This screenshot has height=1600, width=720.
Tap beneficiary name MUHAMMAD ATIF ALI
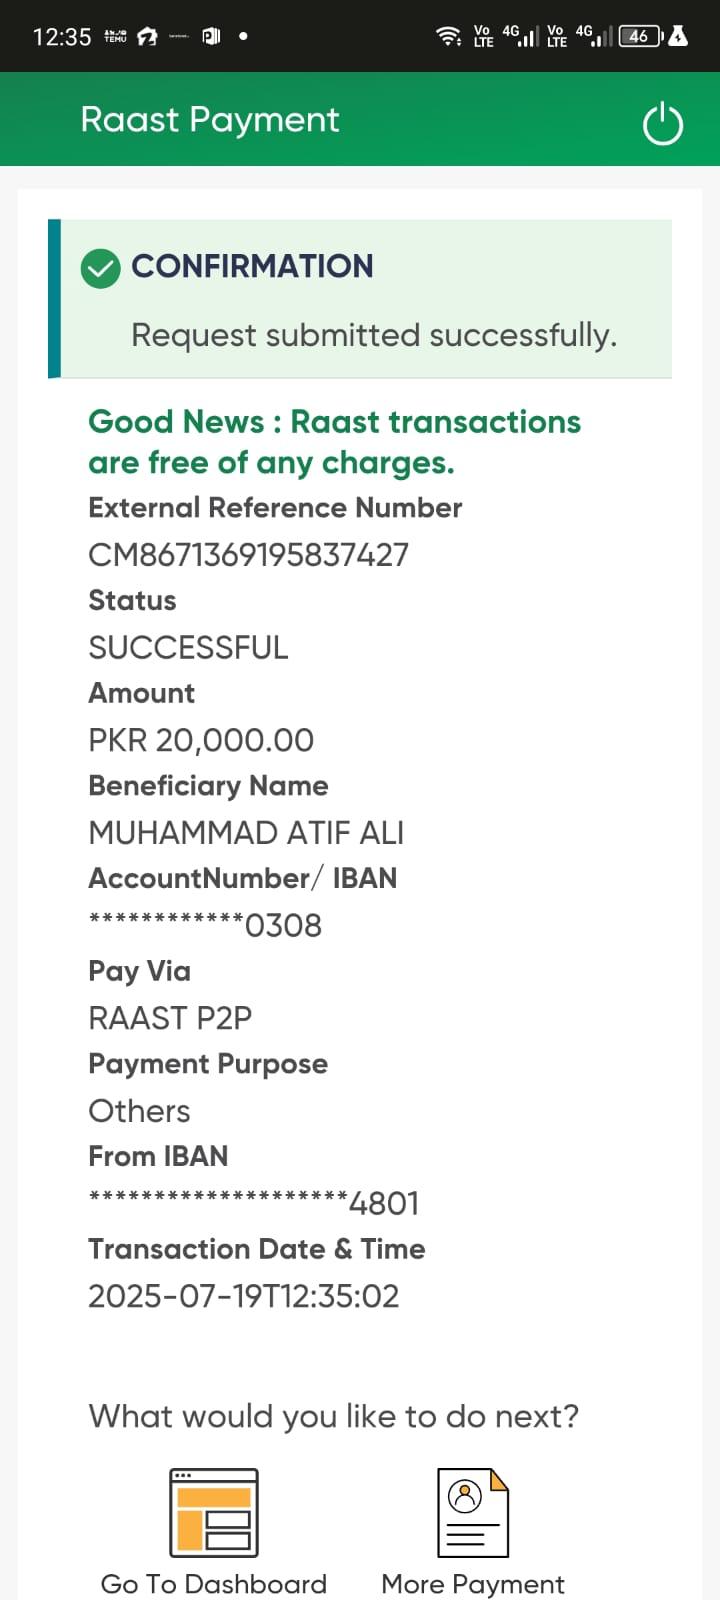246,833
